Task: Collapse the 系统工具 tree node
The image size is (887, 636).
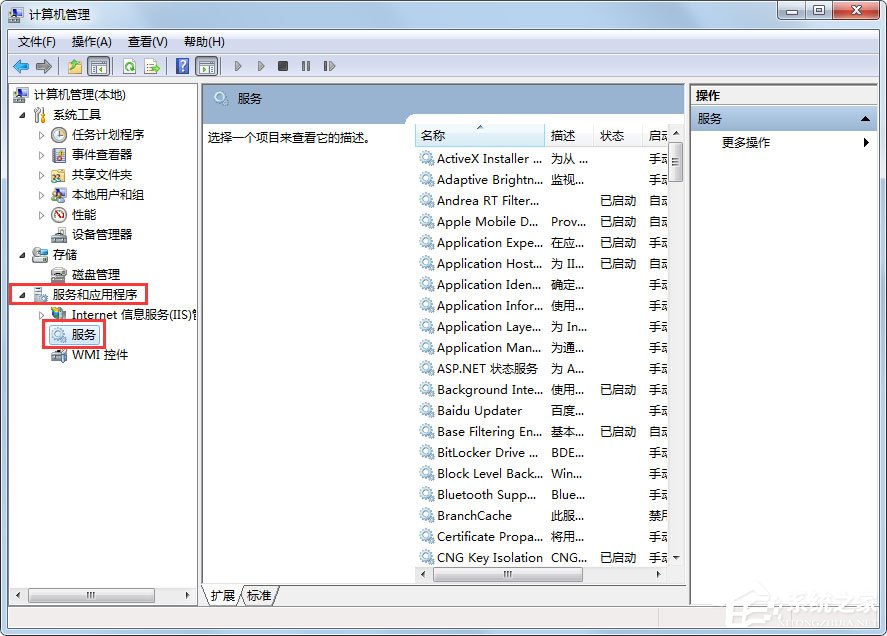Action: (x=22, y=115)
